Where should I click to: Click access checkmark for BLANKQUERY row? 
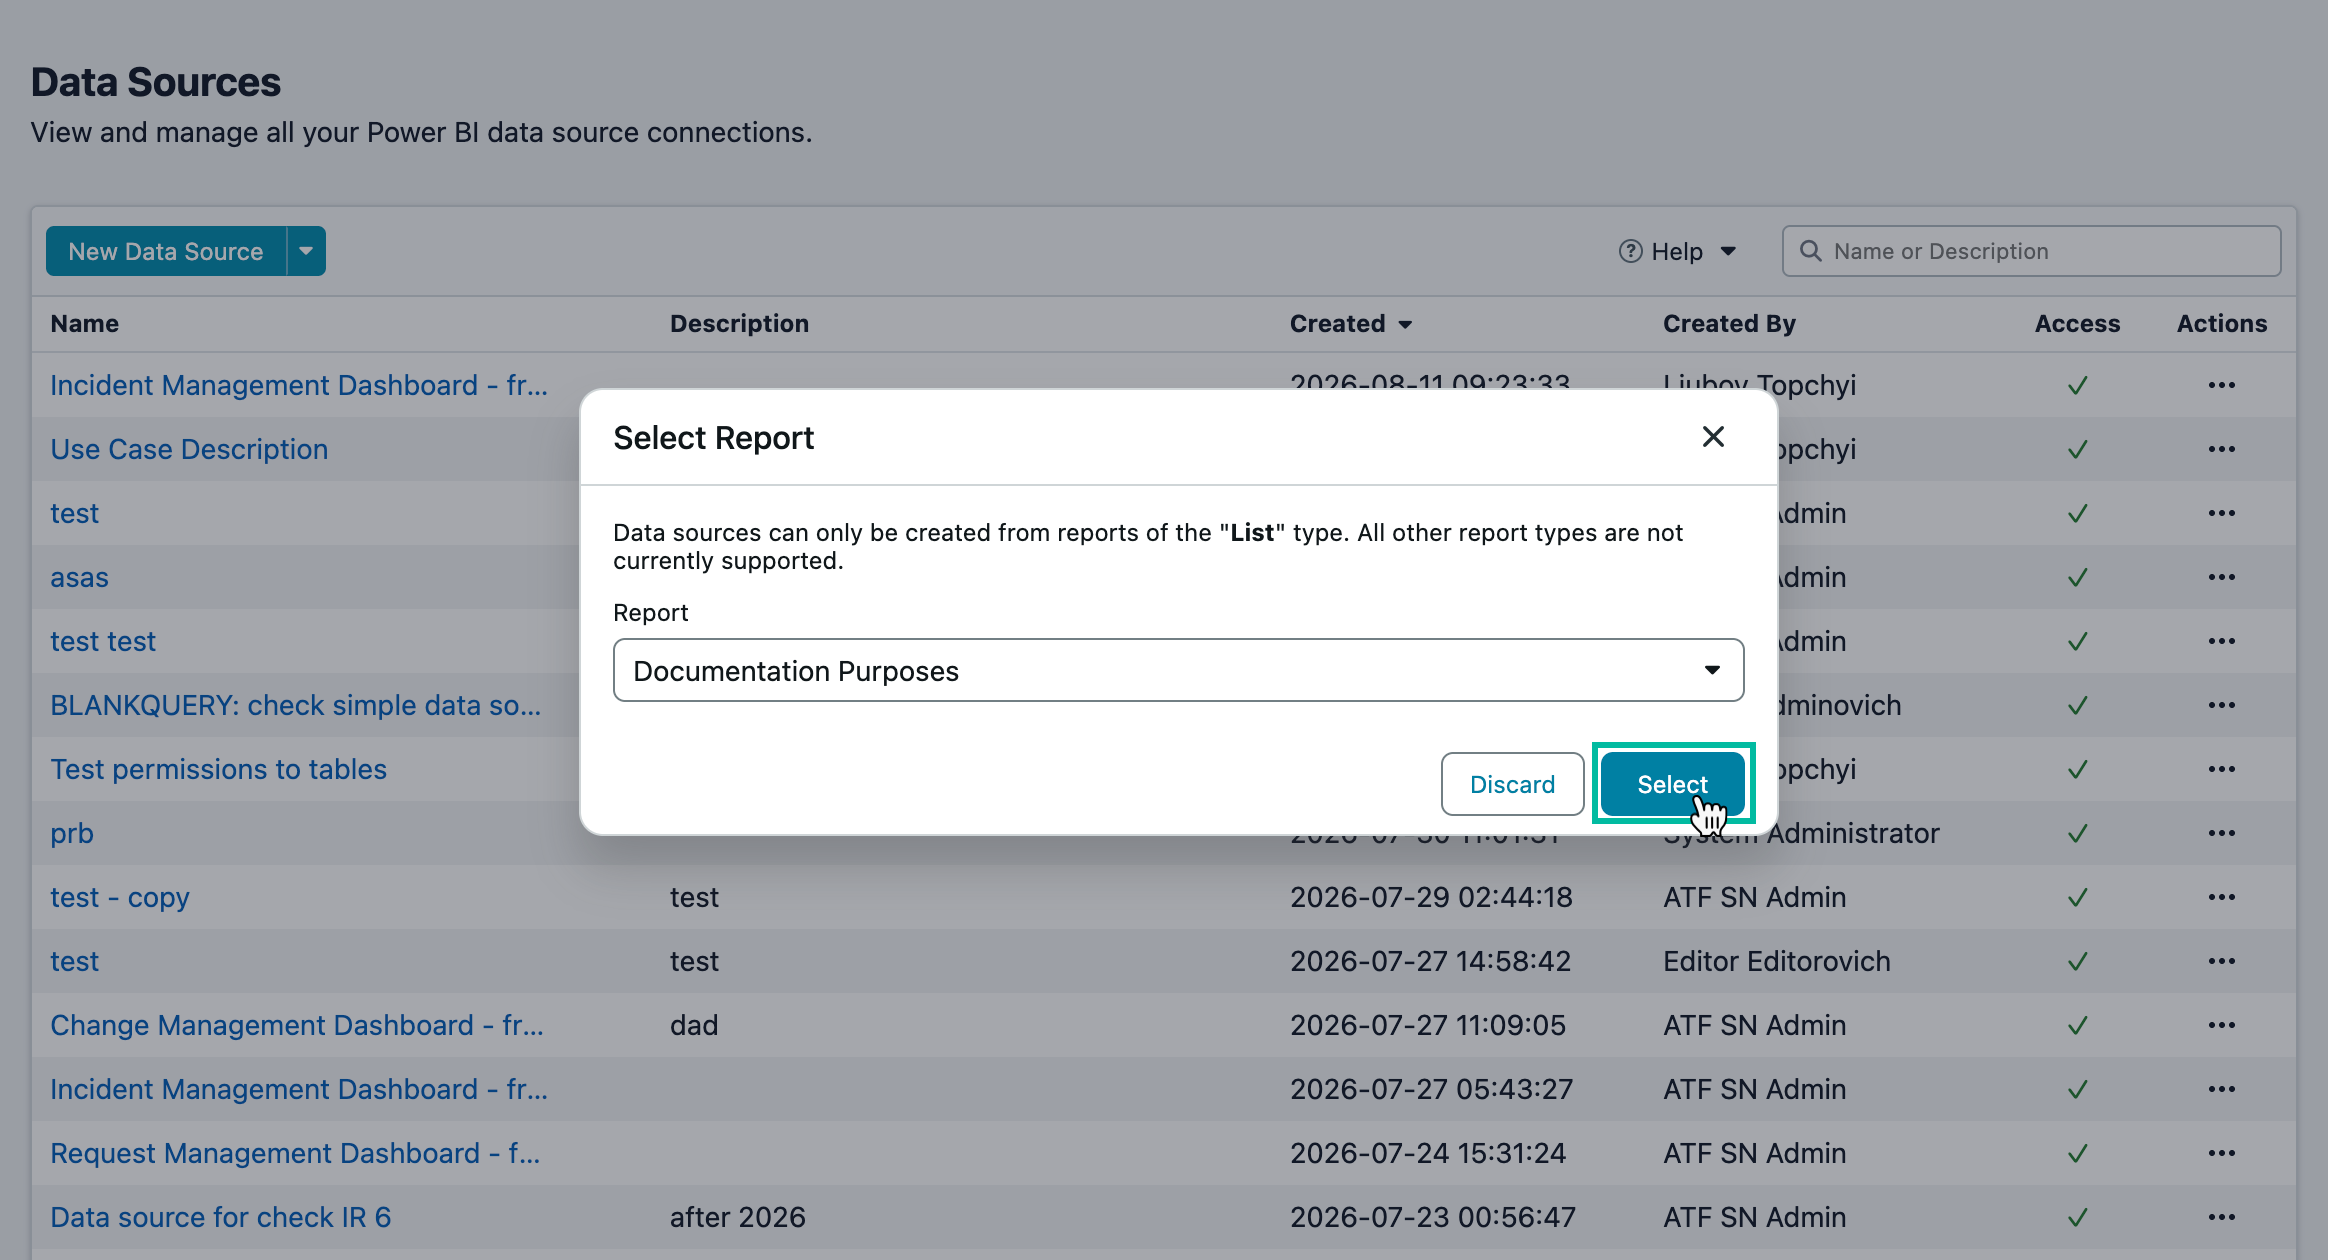pos(2077,705)
